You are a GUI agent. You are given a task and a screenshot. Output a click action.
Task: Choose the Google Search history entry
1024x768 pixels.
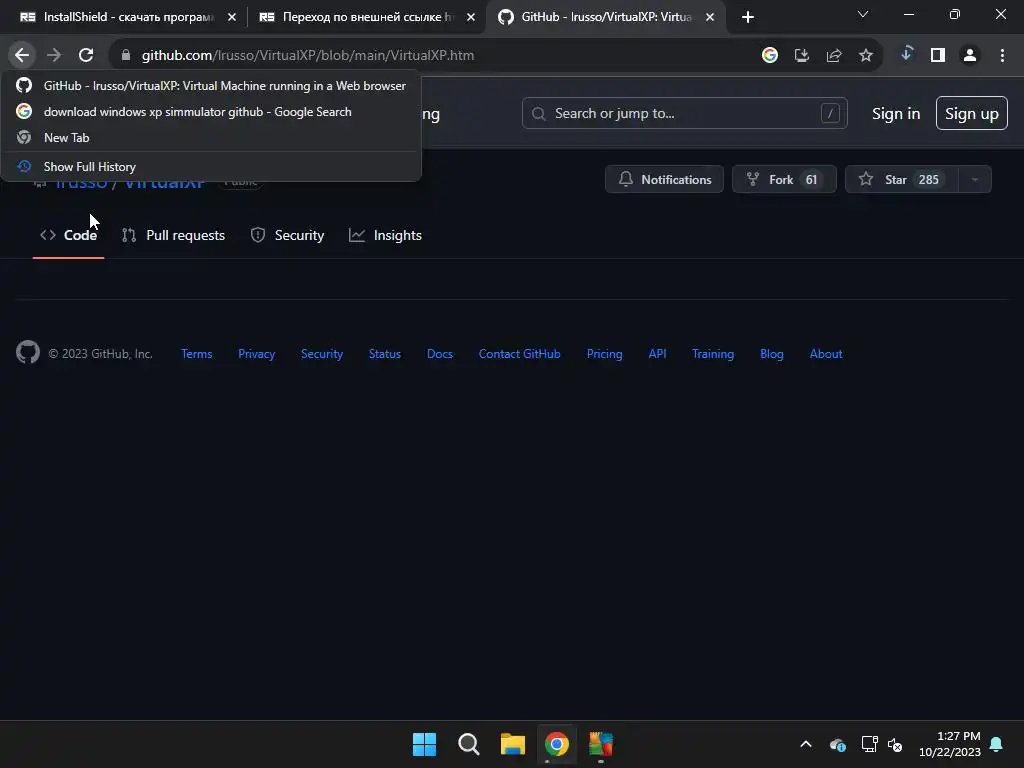pos(211,112)
